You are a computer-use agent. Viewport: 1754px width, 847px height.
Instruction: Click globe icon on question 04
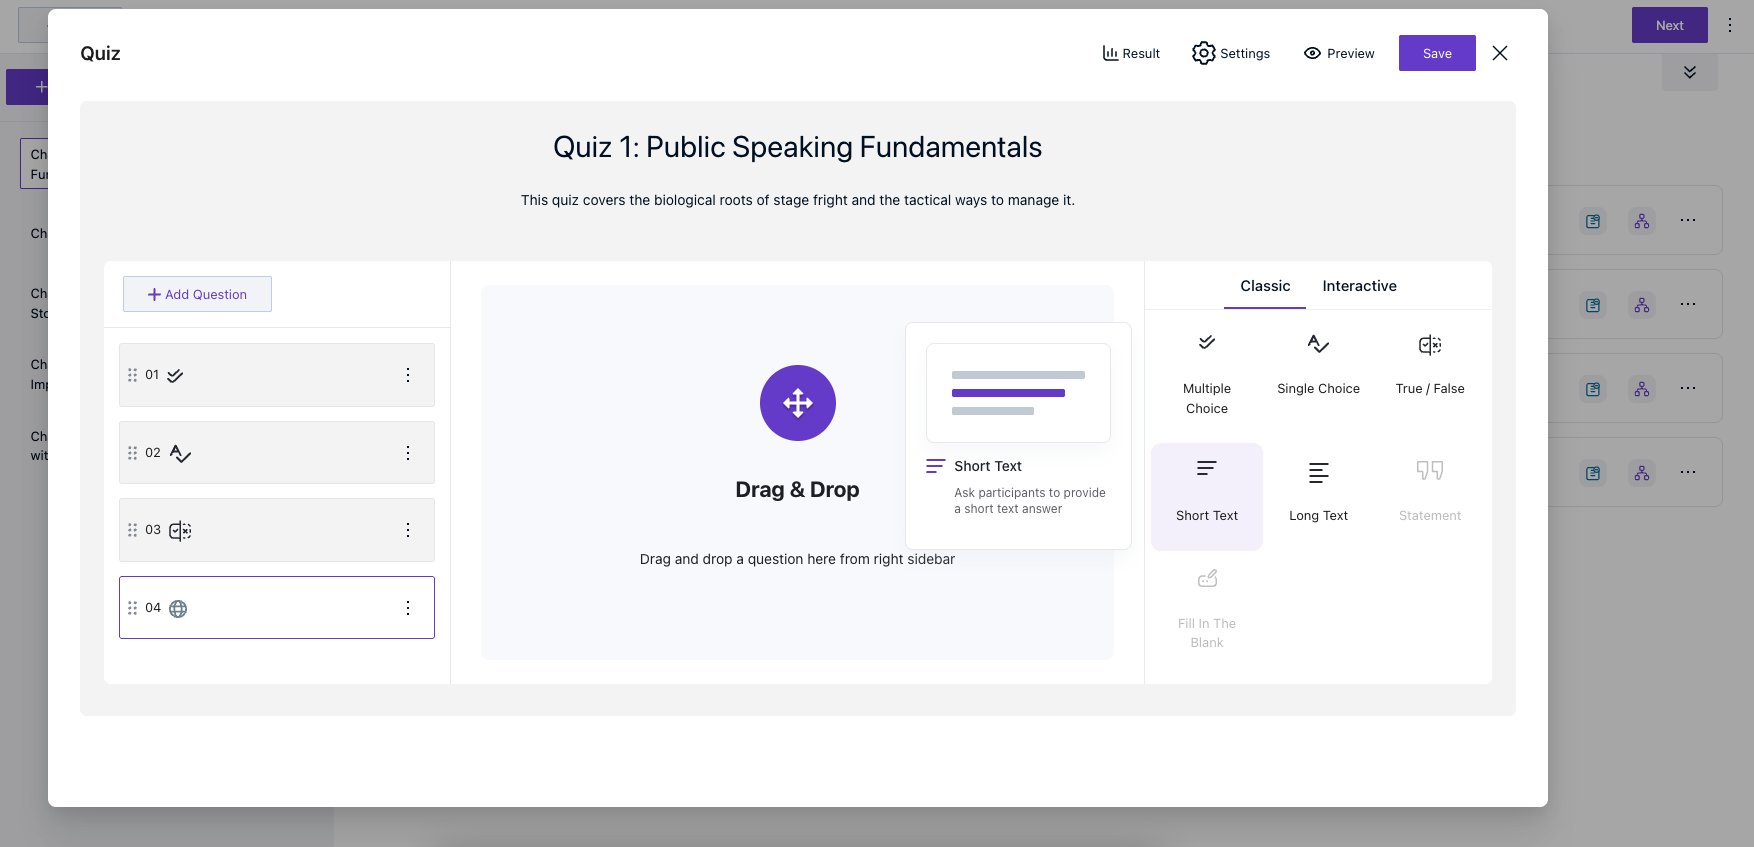coord(178,609)
